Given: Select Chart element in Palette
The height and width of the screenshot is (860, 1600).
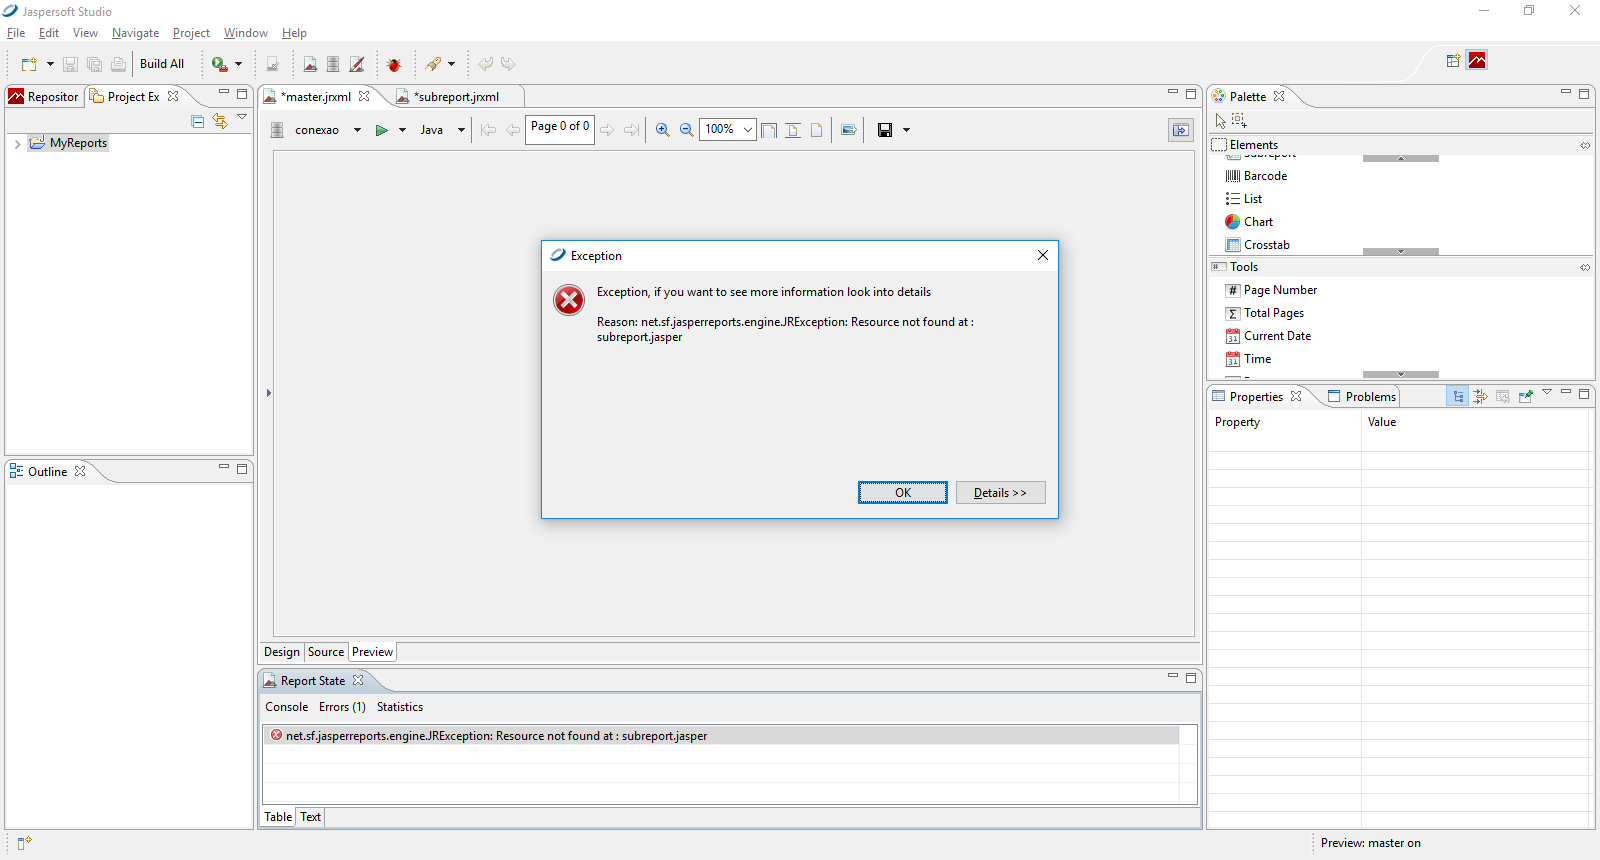Looking at the screenshot, I should pos(1249,222).
